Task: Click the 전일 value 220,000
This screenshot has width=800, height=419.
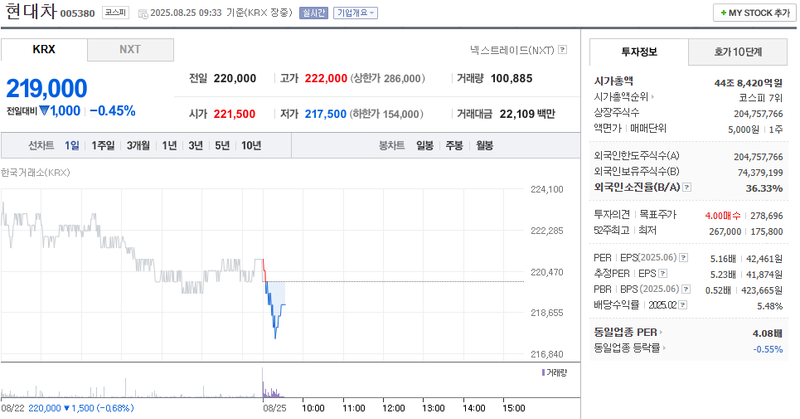Action: click(235, 78)
